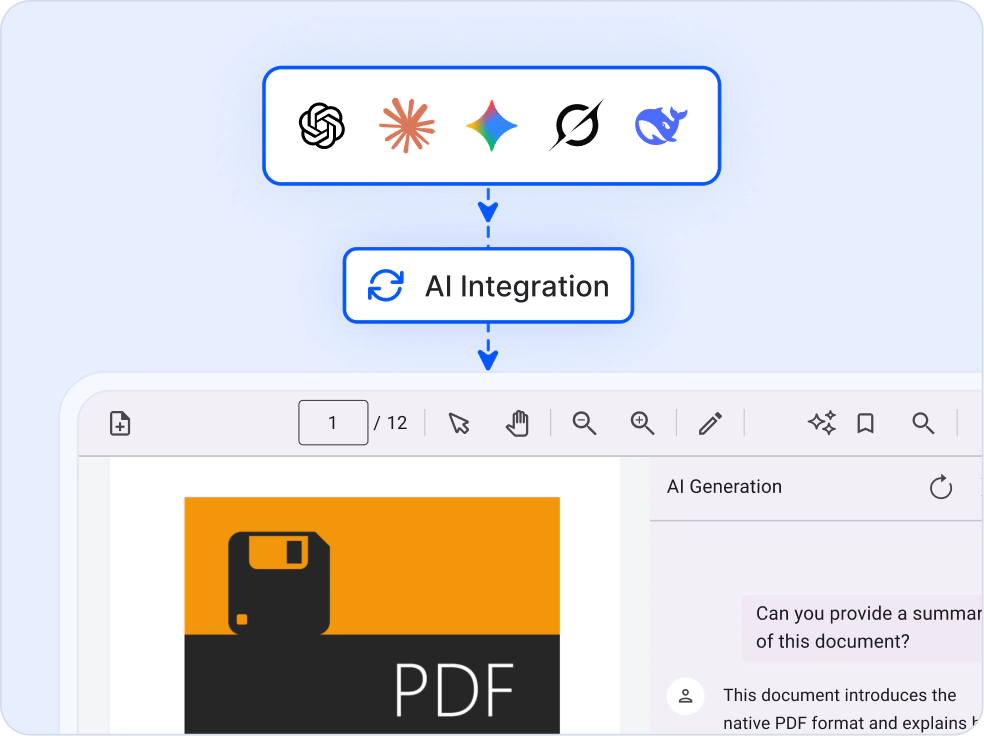Image resolution: width=984 pixels, height=736 pixels.
Task: Click the AI Integration sync icon
Action: (385, 285)
